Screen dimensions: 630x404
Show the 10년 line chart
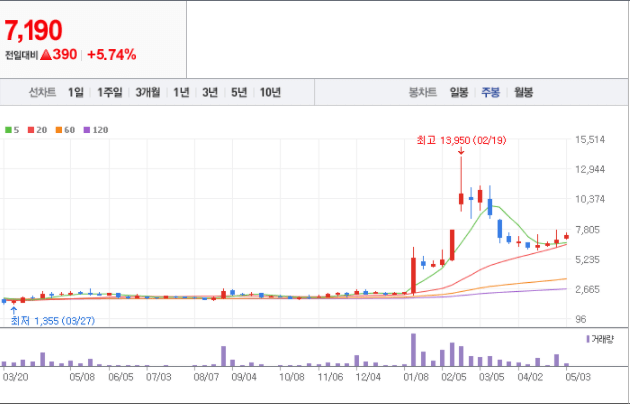click(x=270, y=92)
